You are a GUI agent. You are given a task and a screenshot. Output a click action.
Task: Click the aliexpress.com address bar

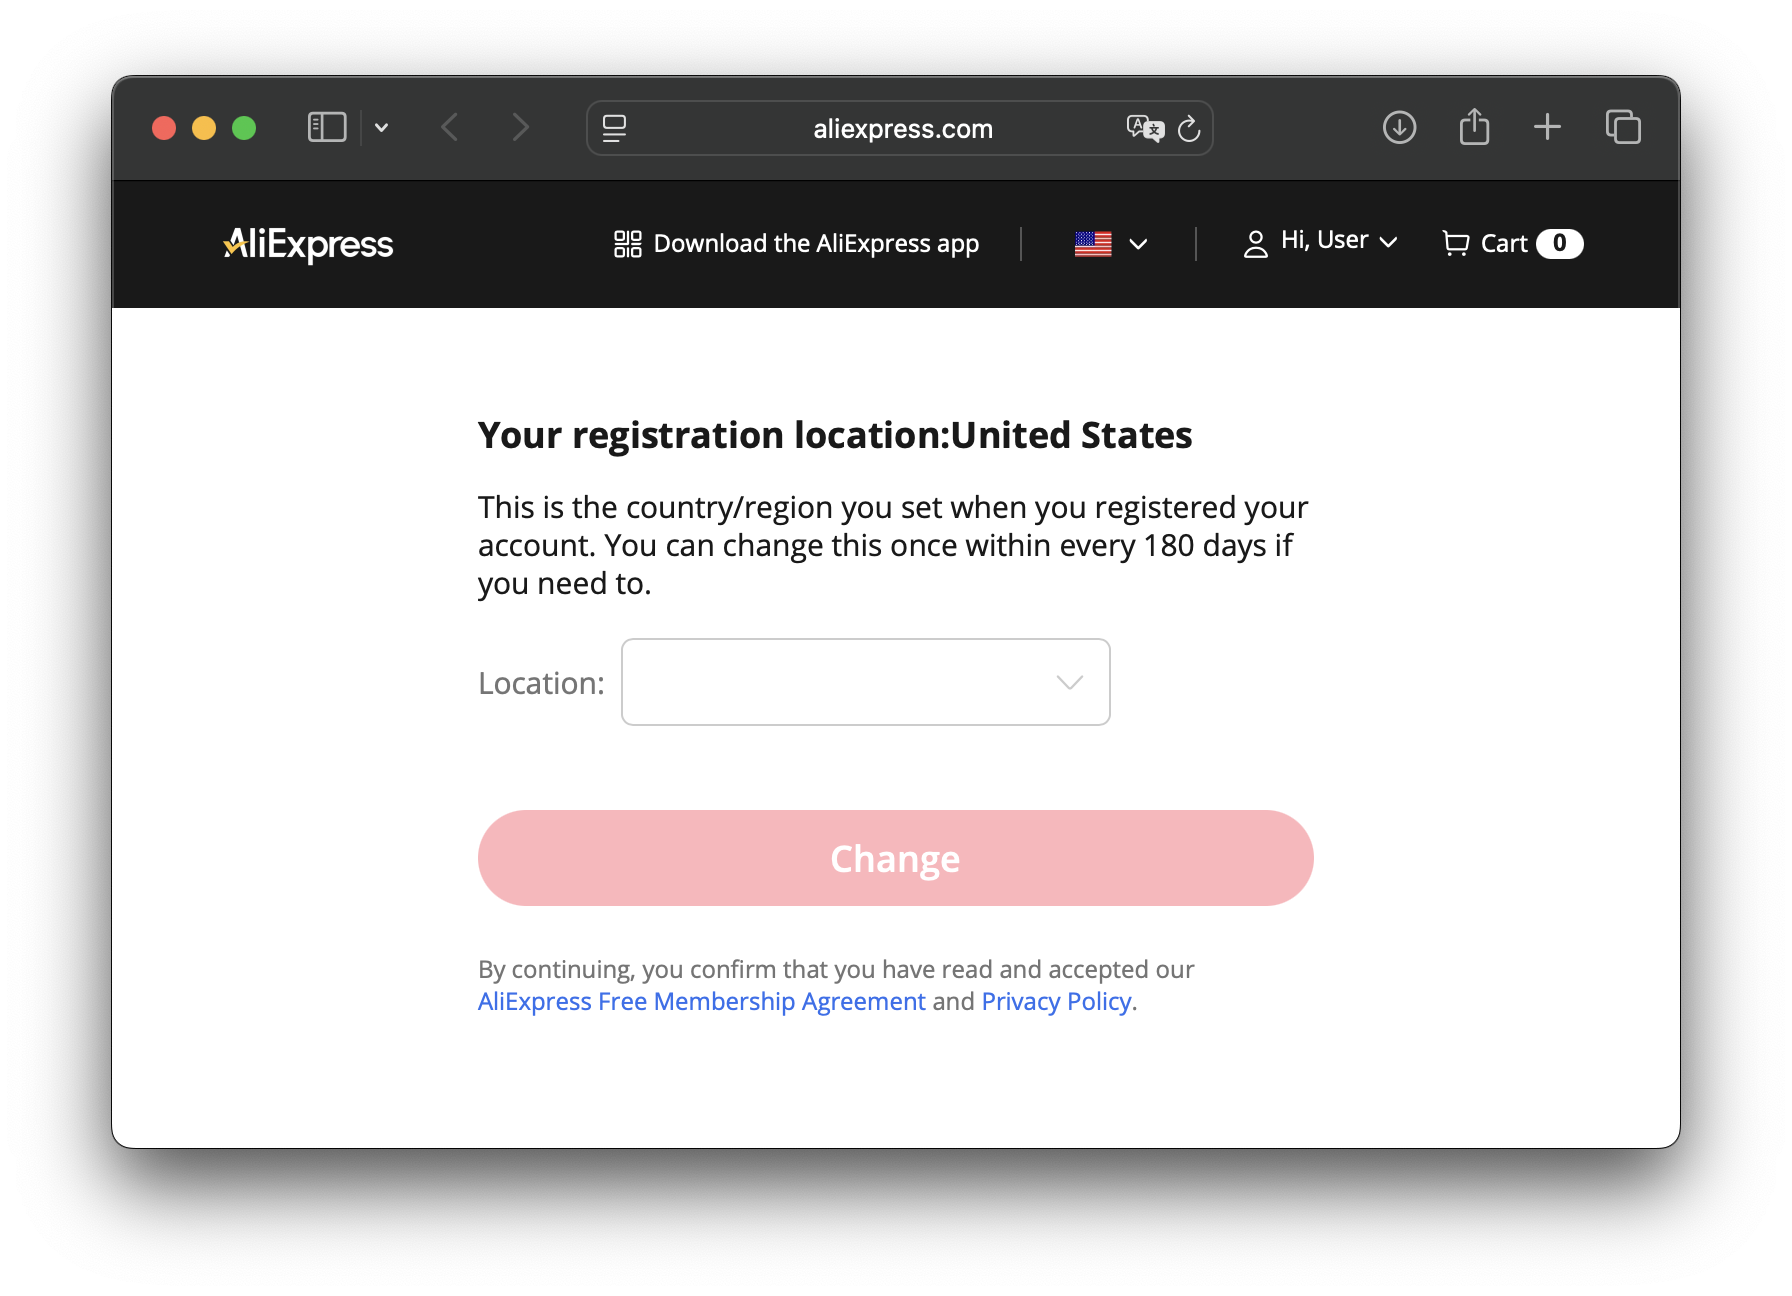902,129
